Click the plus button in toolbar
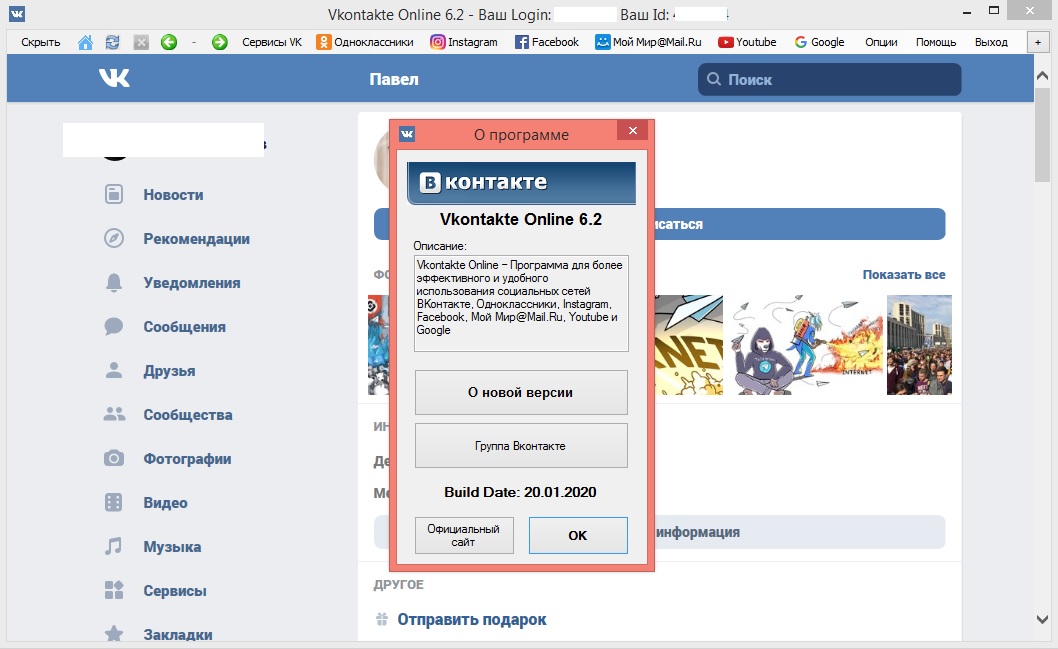This screenshot has width=1058, height=649. (x=1038, y=42)
